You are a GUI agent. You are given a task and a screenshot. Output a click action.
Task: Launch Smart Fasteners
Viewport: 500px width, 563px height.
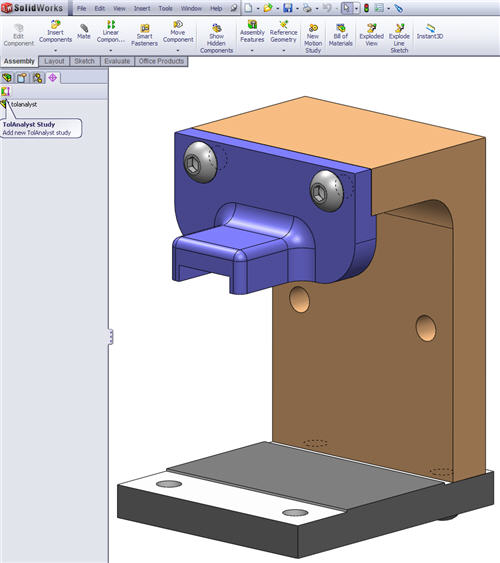pos(144,35)
